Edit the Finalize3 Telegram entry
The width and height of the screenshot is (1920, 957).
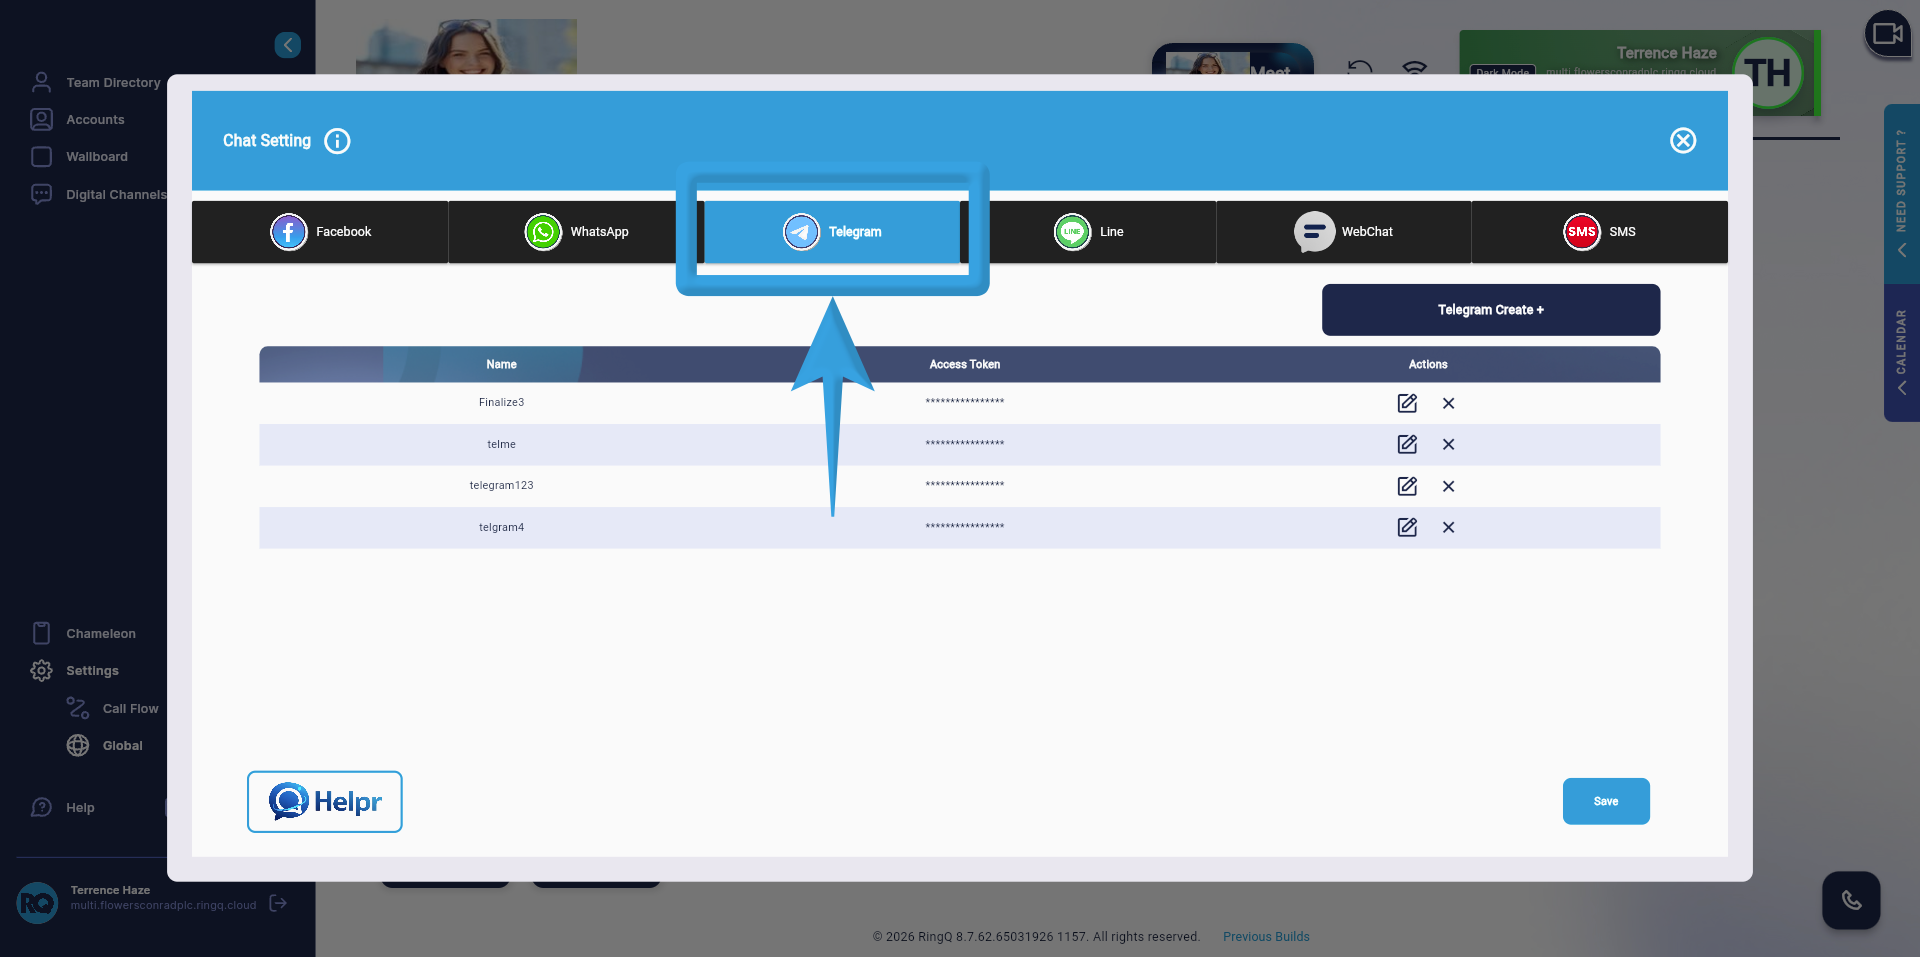point(1407,403)
